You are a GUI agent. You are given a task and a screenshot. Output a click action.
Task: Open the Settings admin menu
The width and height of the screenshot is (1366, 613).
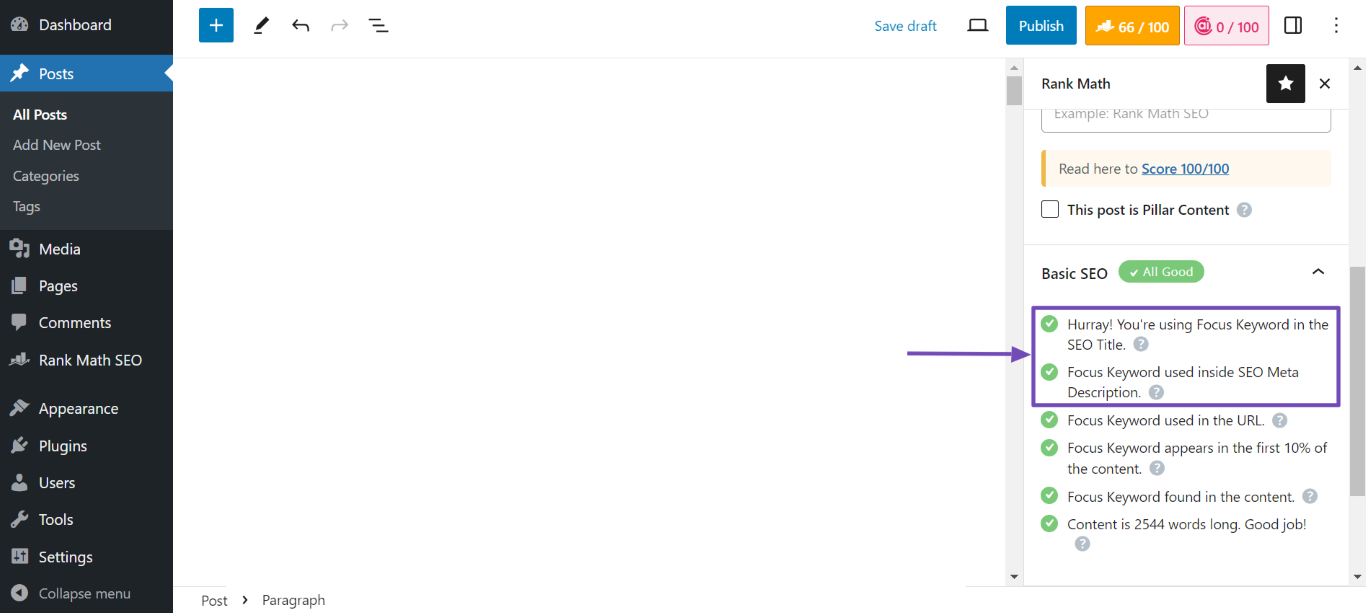click(86, 557)
